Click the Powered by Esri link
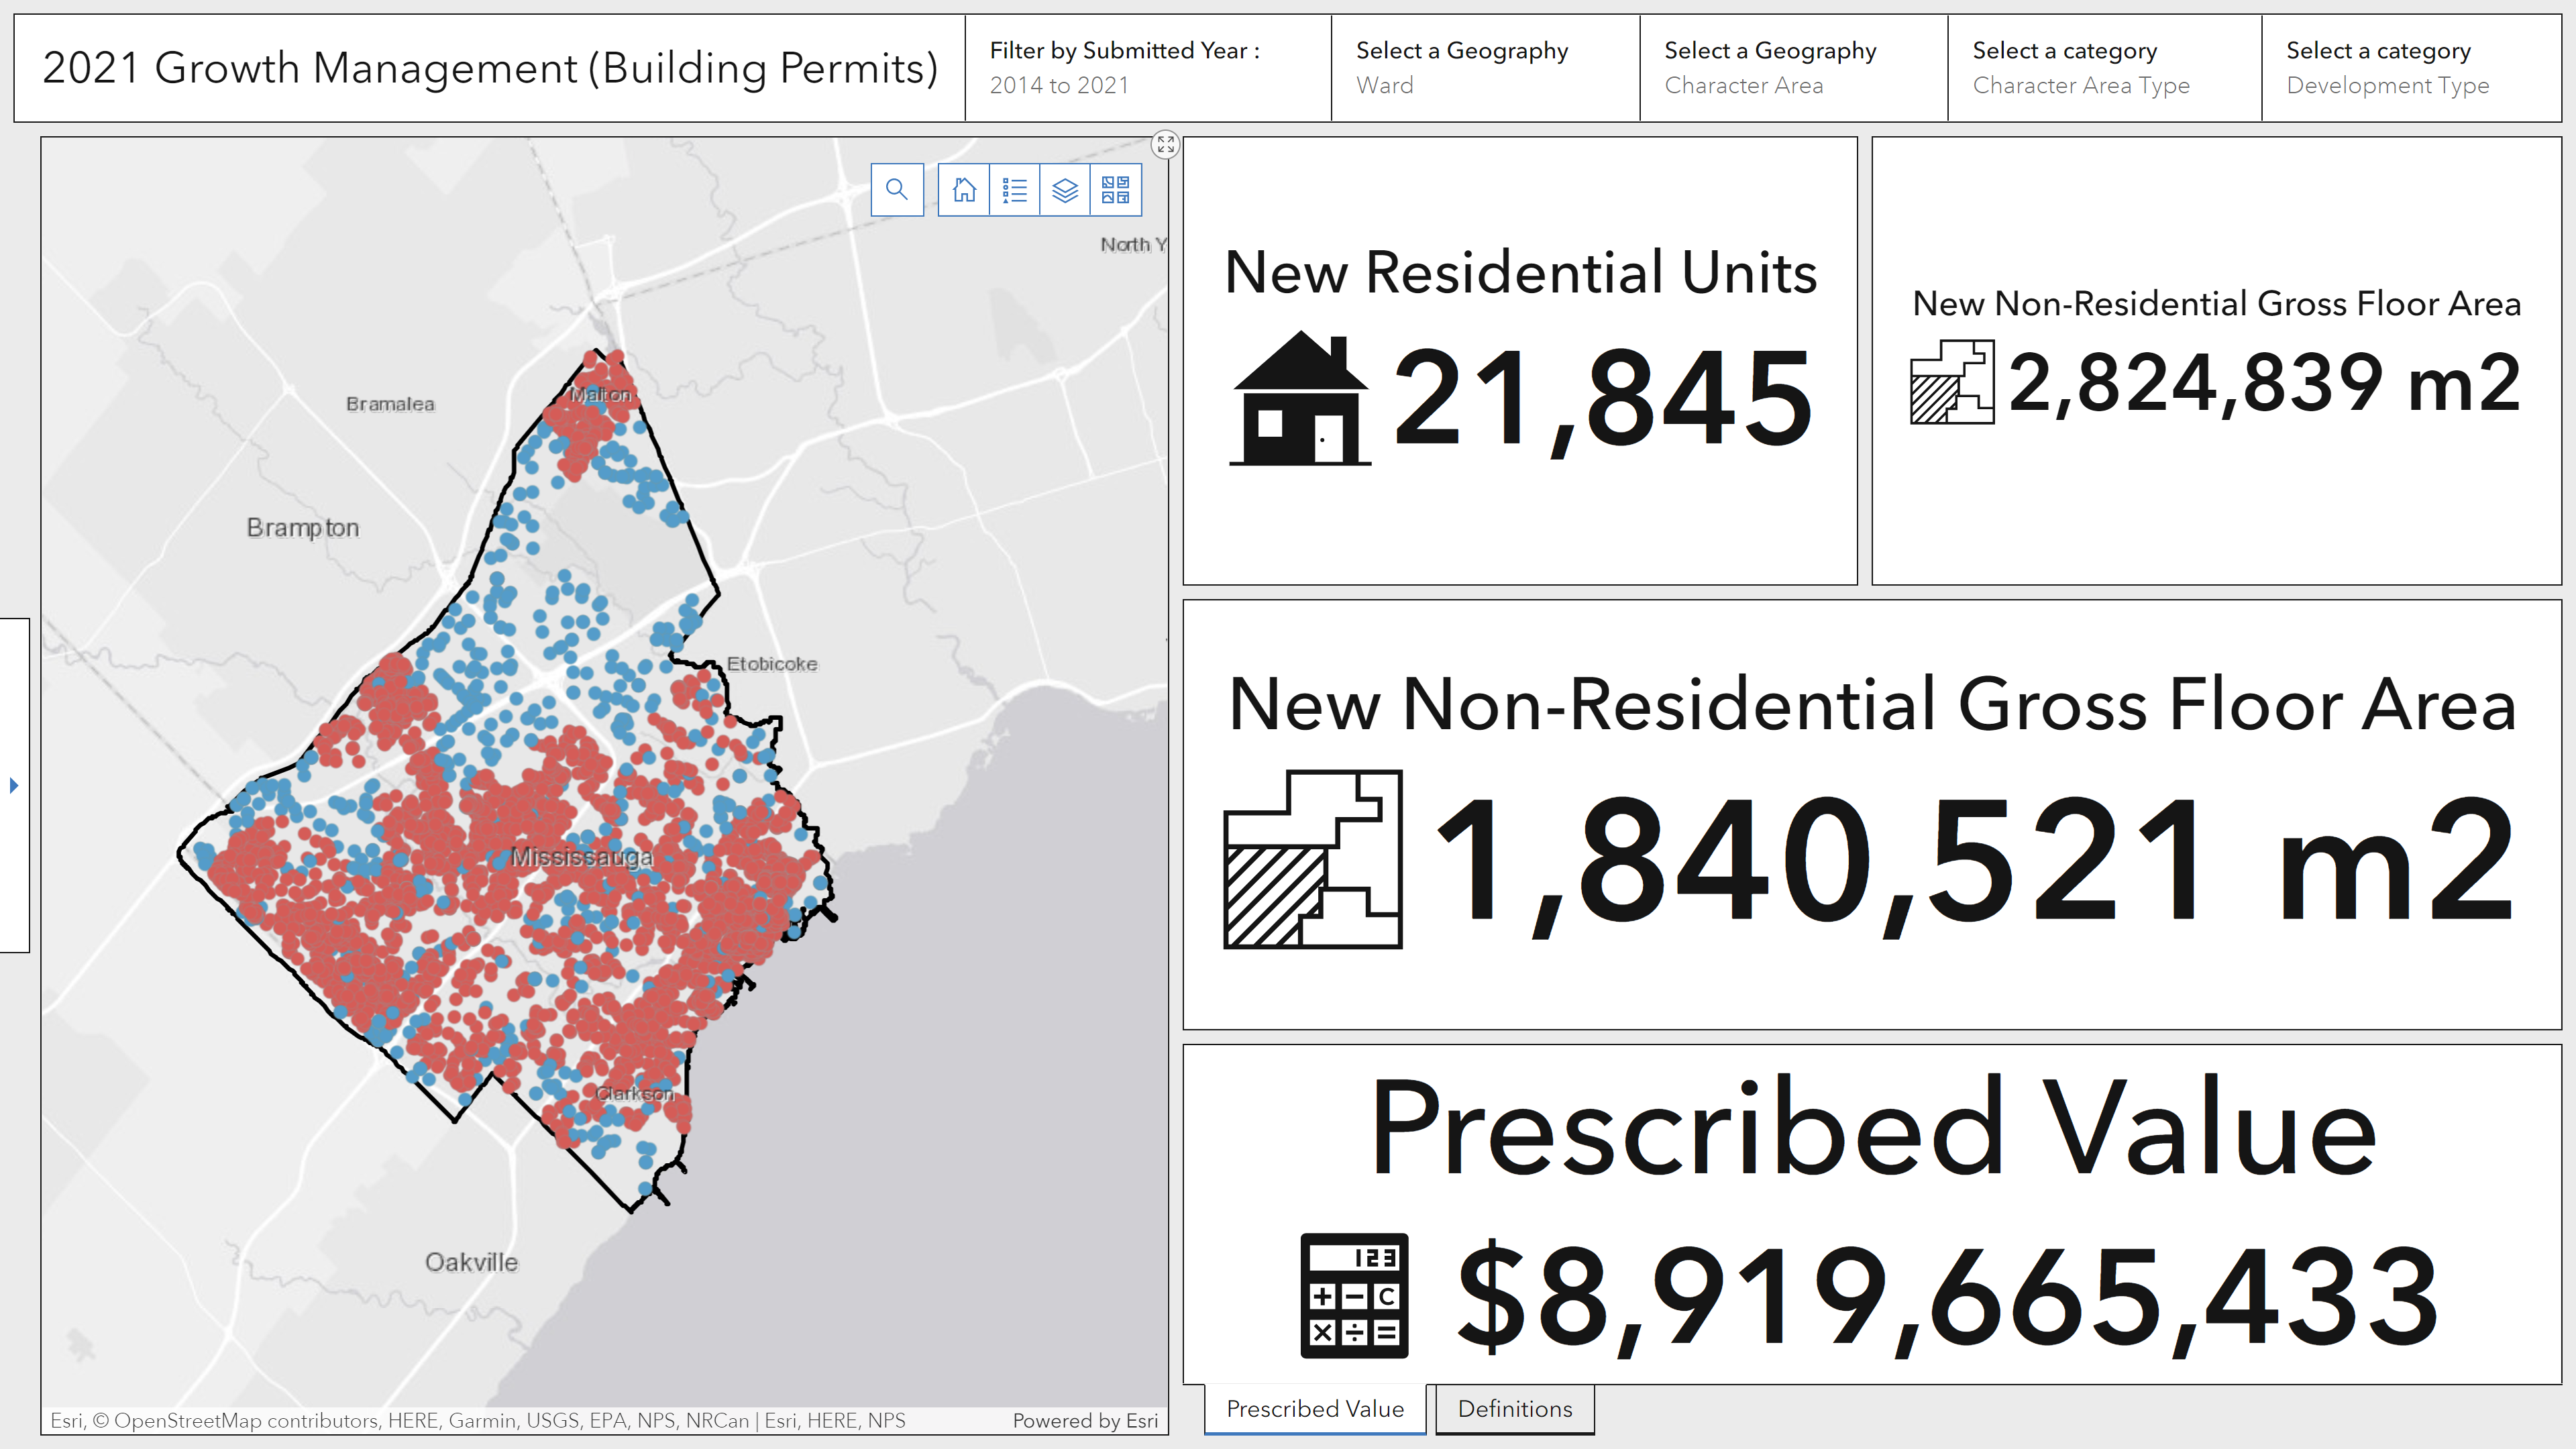This screenshot has width=2576, height=1449. coord(1085,1420)
